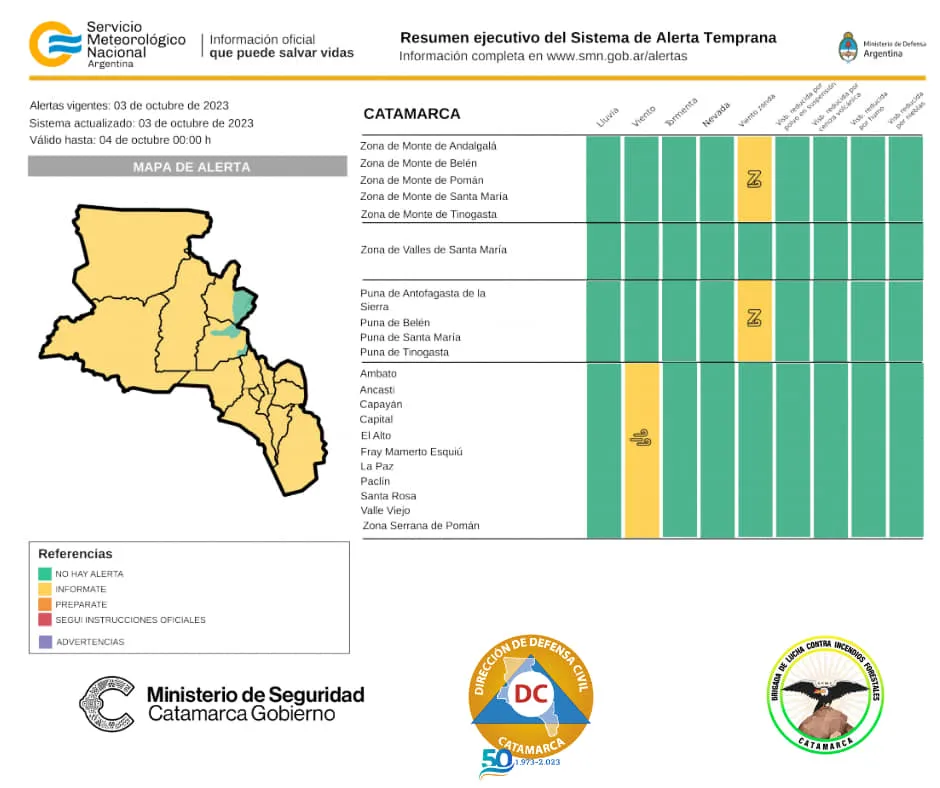The width and height of the screenshot is (940, 788).
Task: Click the MAPA DE ALERTA header bar
Action: tap(188, 167)
